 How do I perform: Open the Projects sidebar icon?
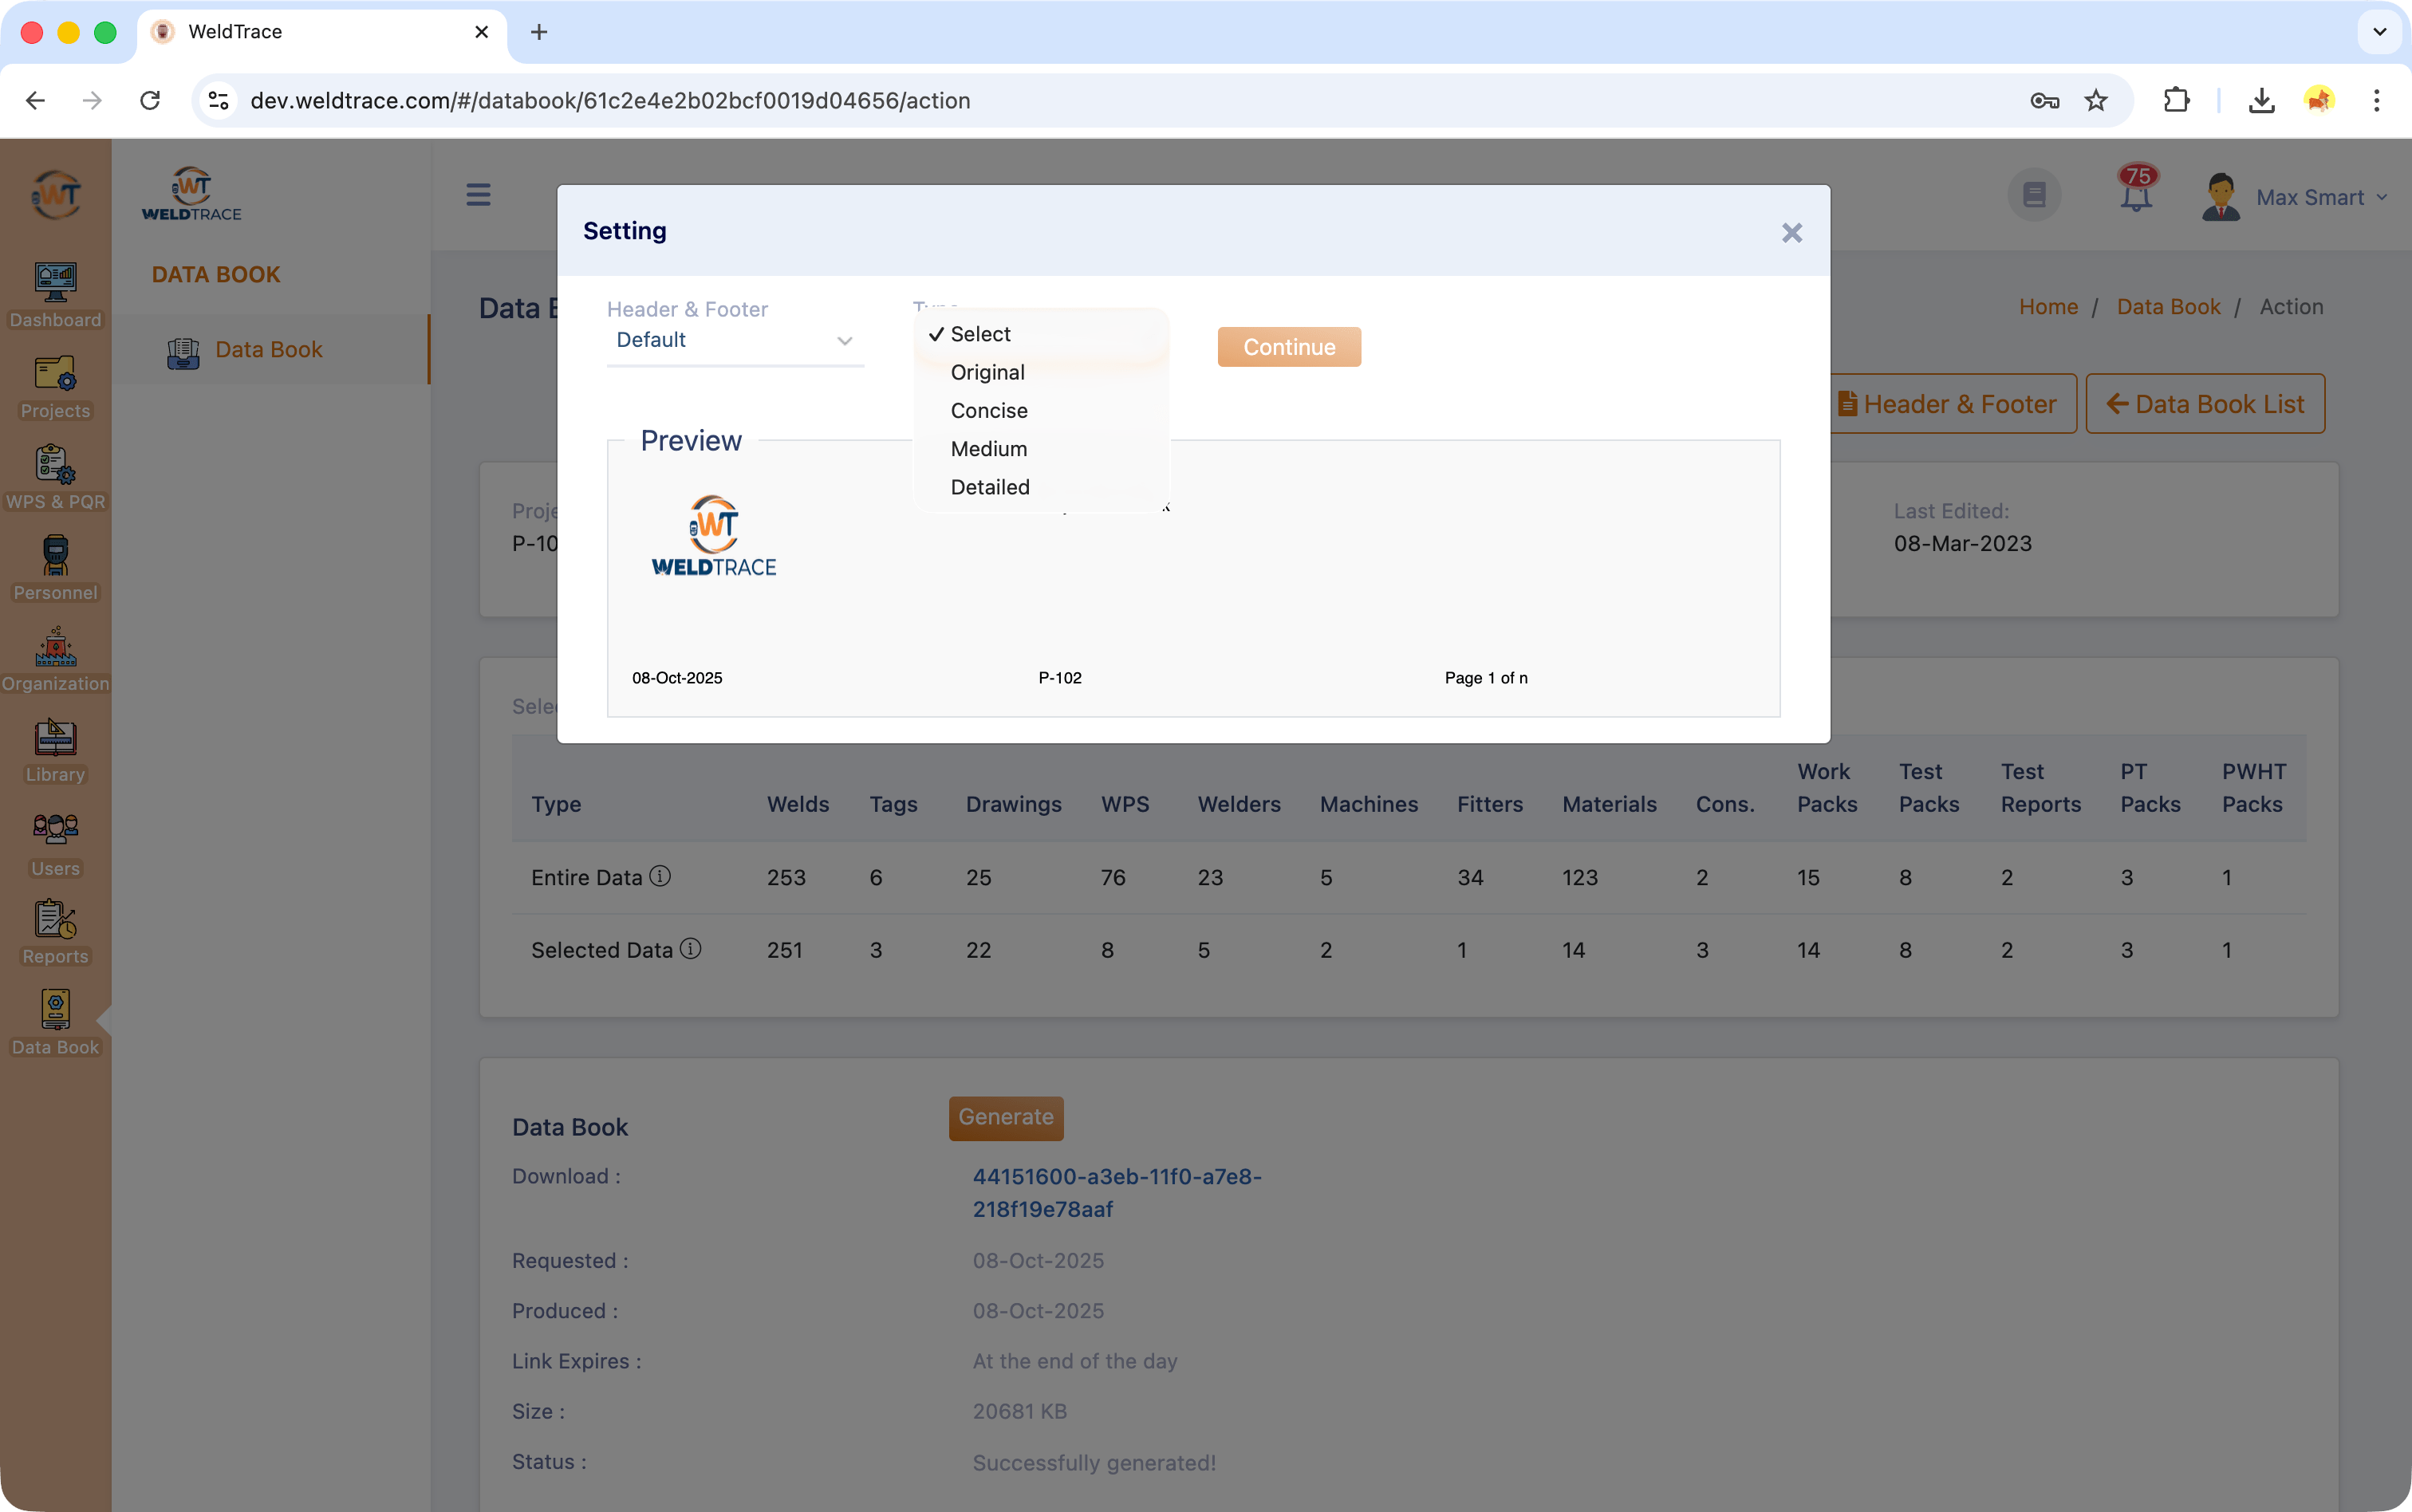(55, 386)
